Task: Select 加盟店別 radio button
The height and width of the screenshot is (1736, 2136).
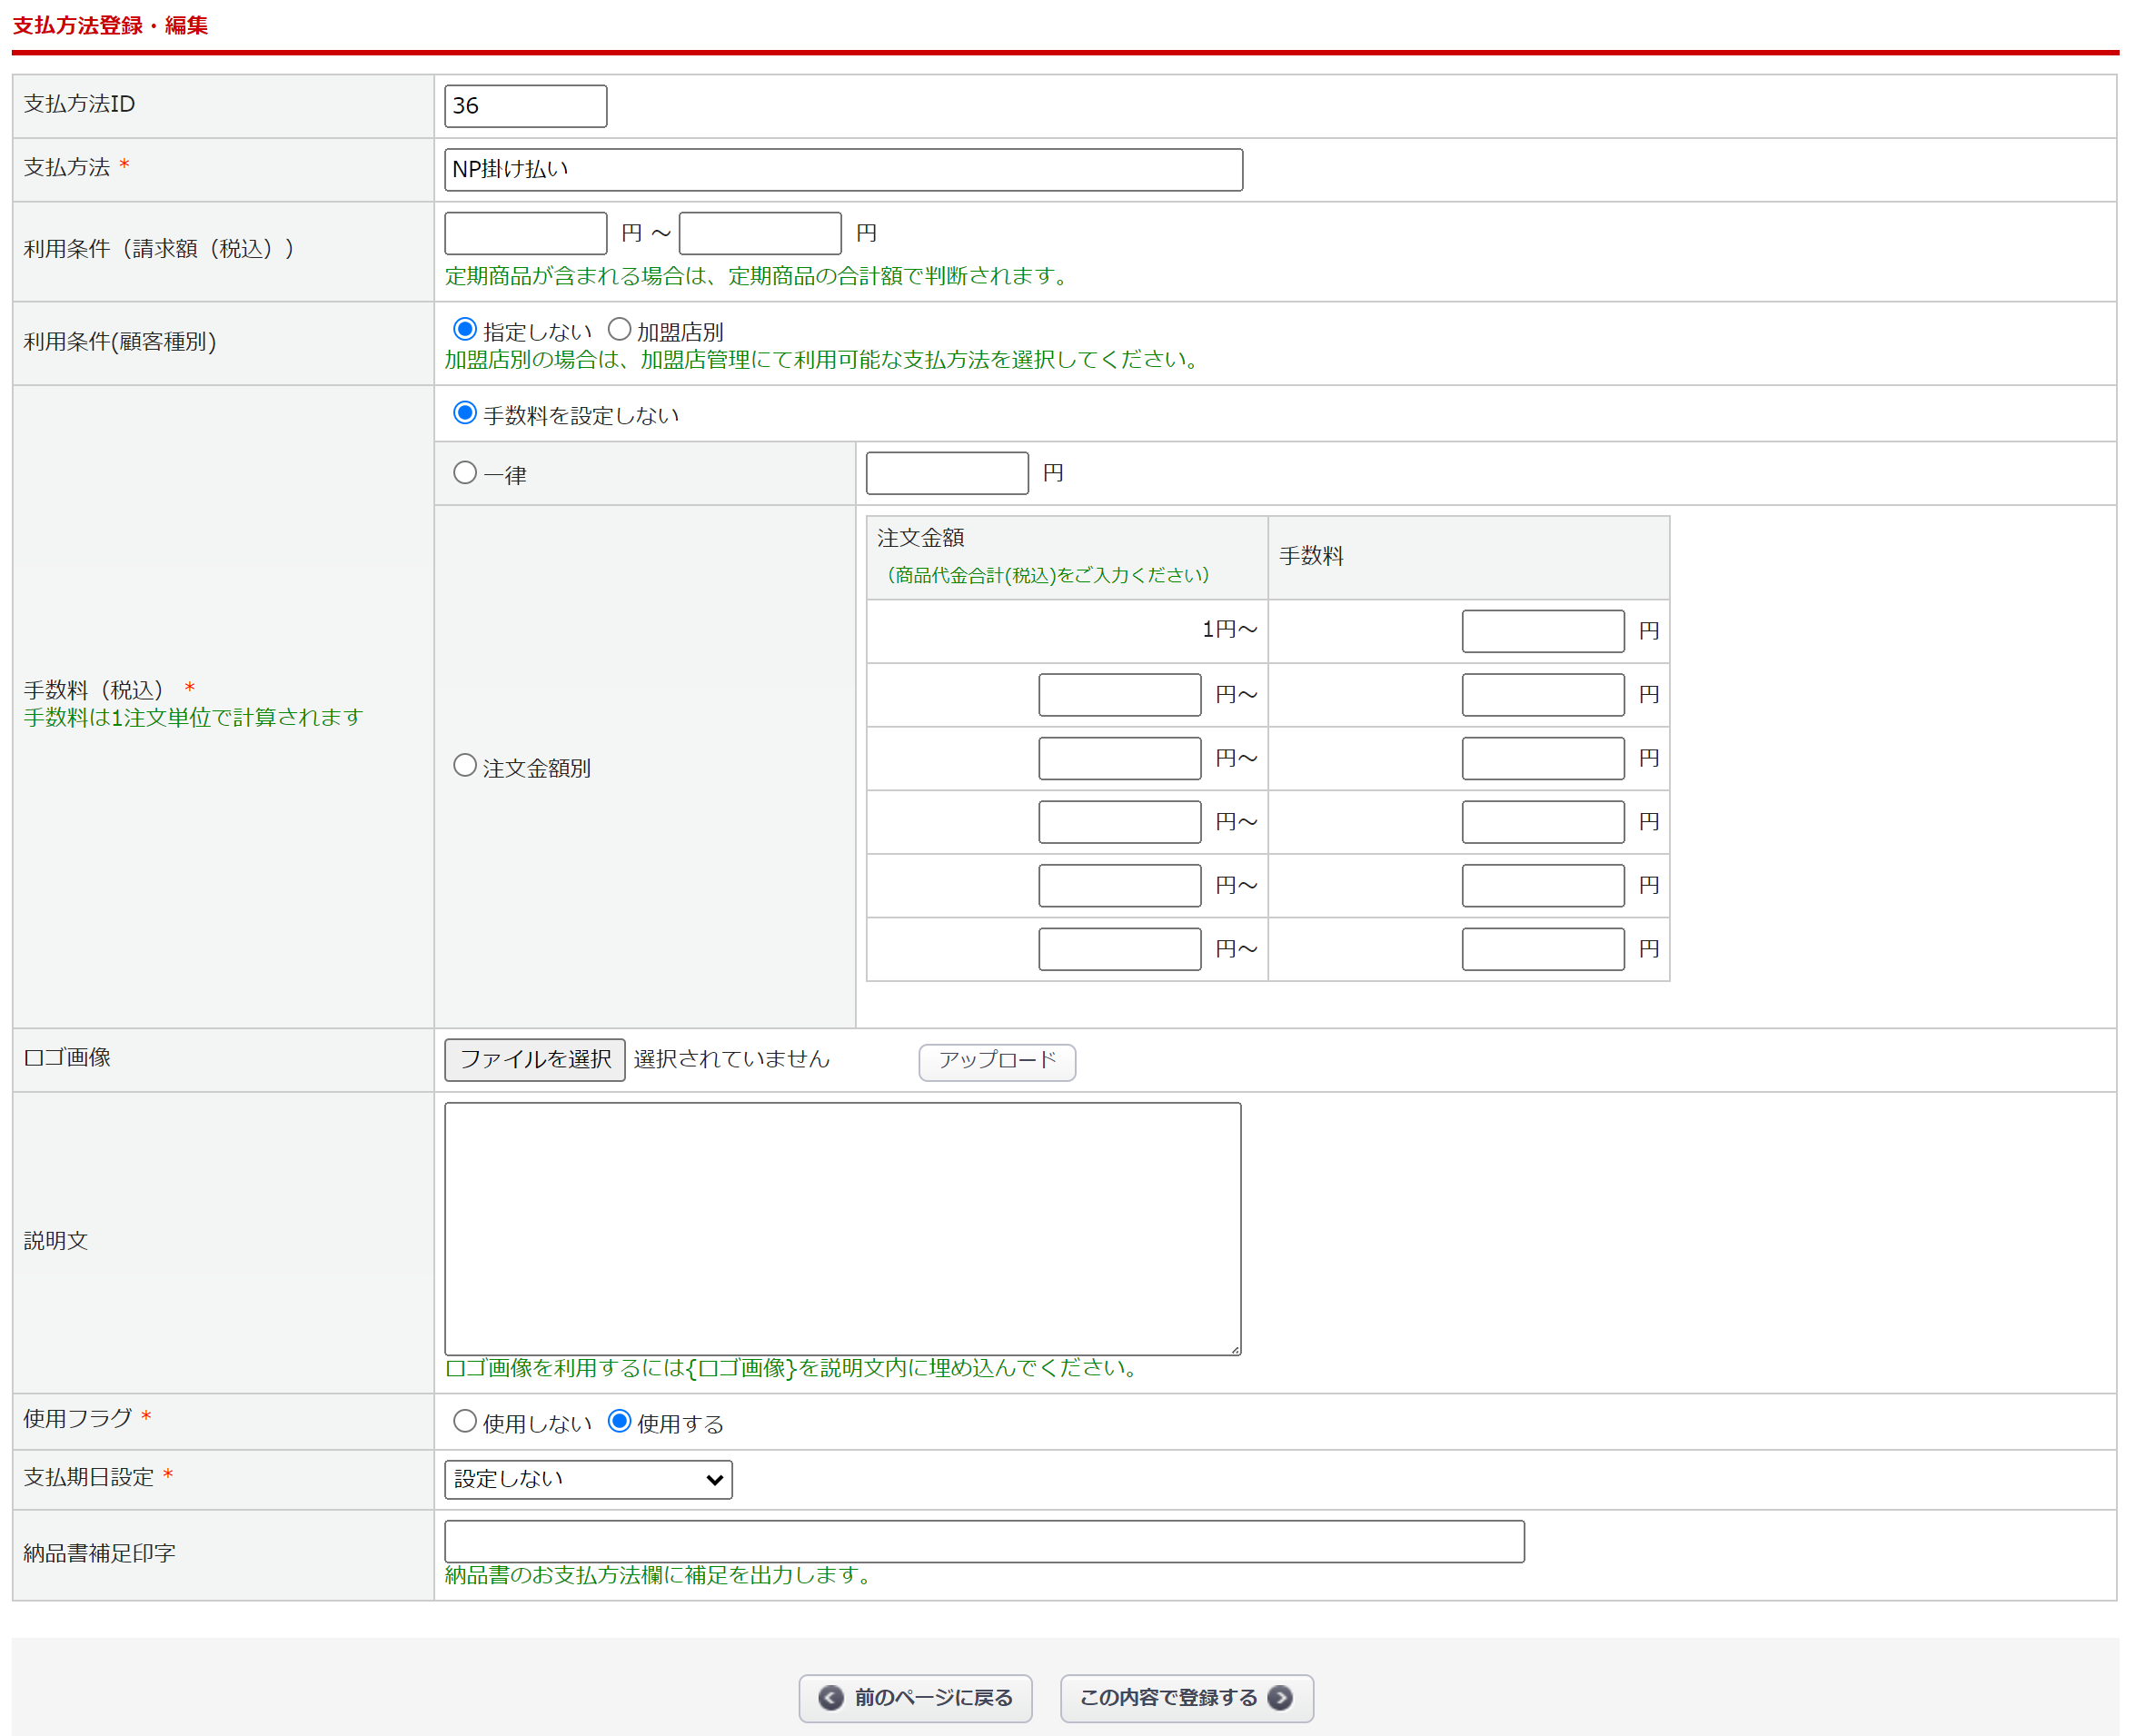Action: coord(619,329)
